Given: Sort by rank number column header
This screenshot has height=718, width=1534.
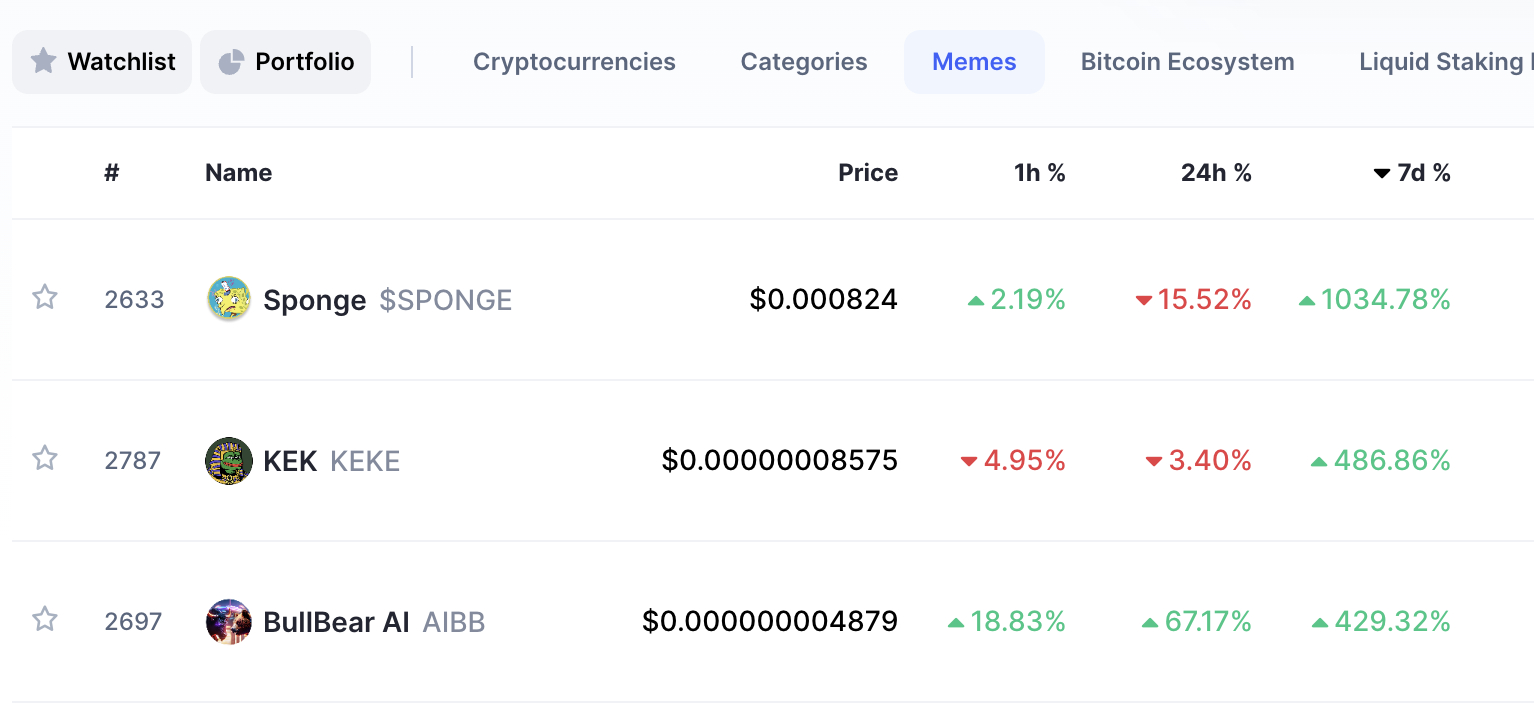Looking at the screenshot, I should (112, 173).
